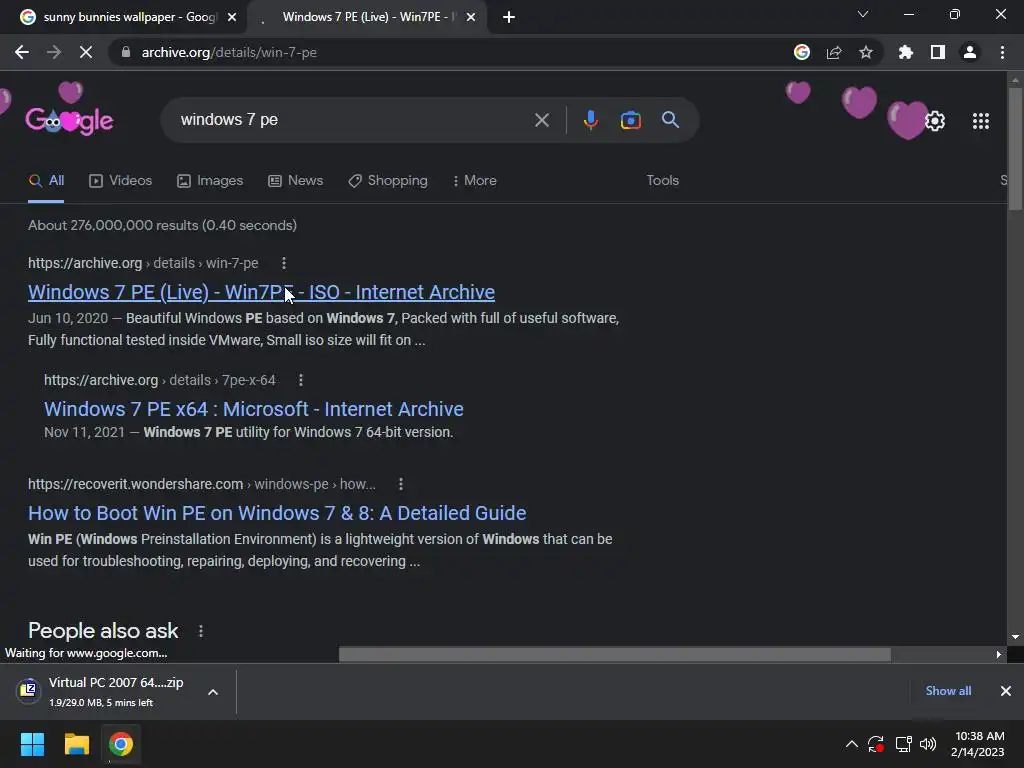
Task: Expand the Virtual PC 2007 download options chevron
Action: pos(213,692)
